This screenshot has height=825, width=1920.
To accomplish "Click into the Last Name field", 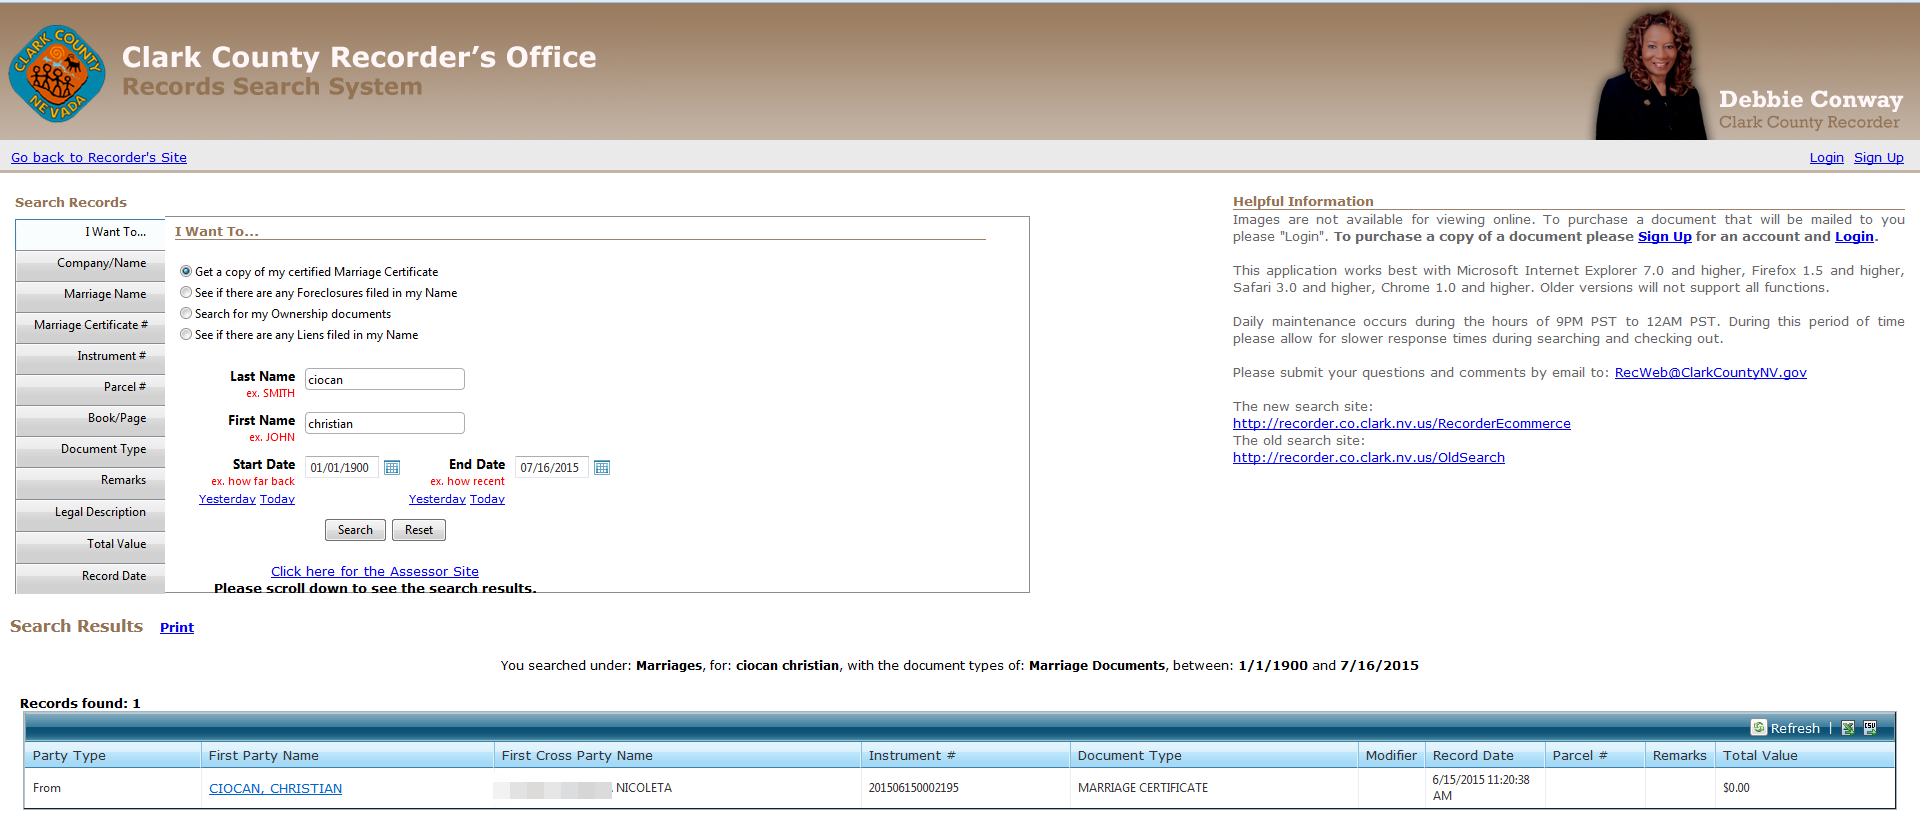I will pos(384,380).
